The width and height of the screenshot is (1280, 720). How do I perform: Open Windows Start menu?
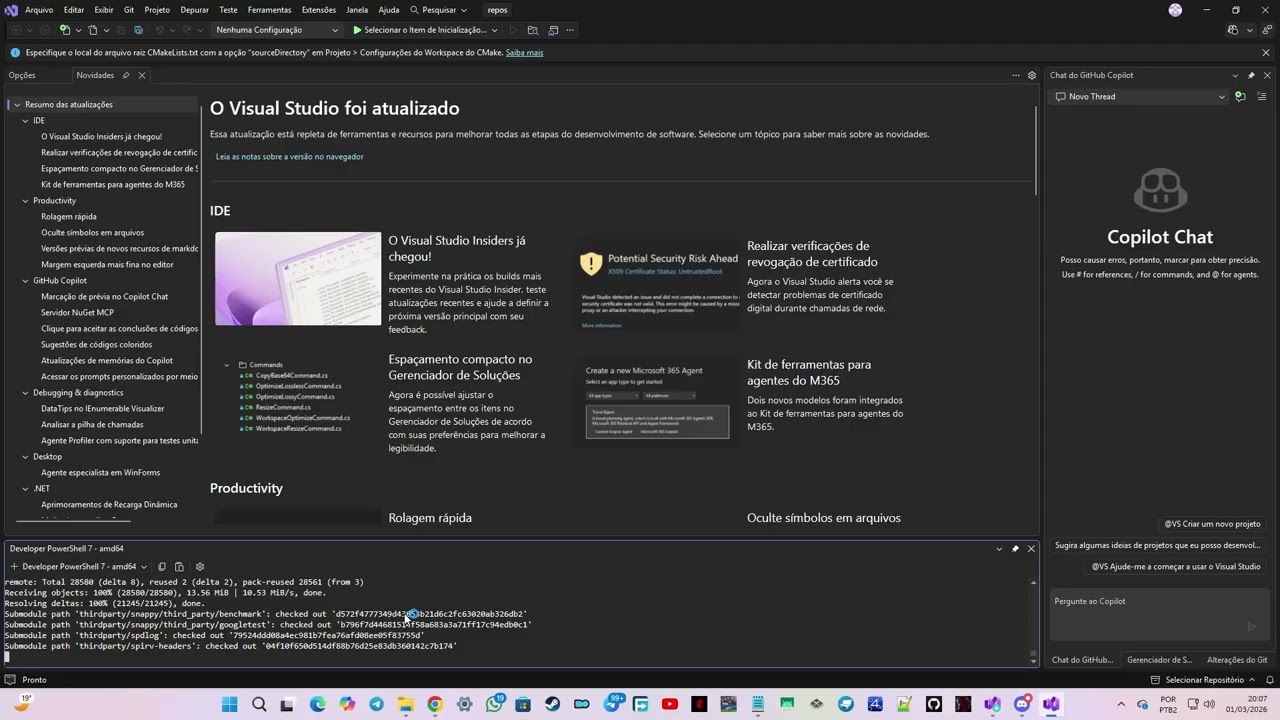coord(229,704)
